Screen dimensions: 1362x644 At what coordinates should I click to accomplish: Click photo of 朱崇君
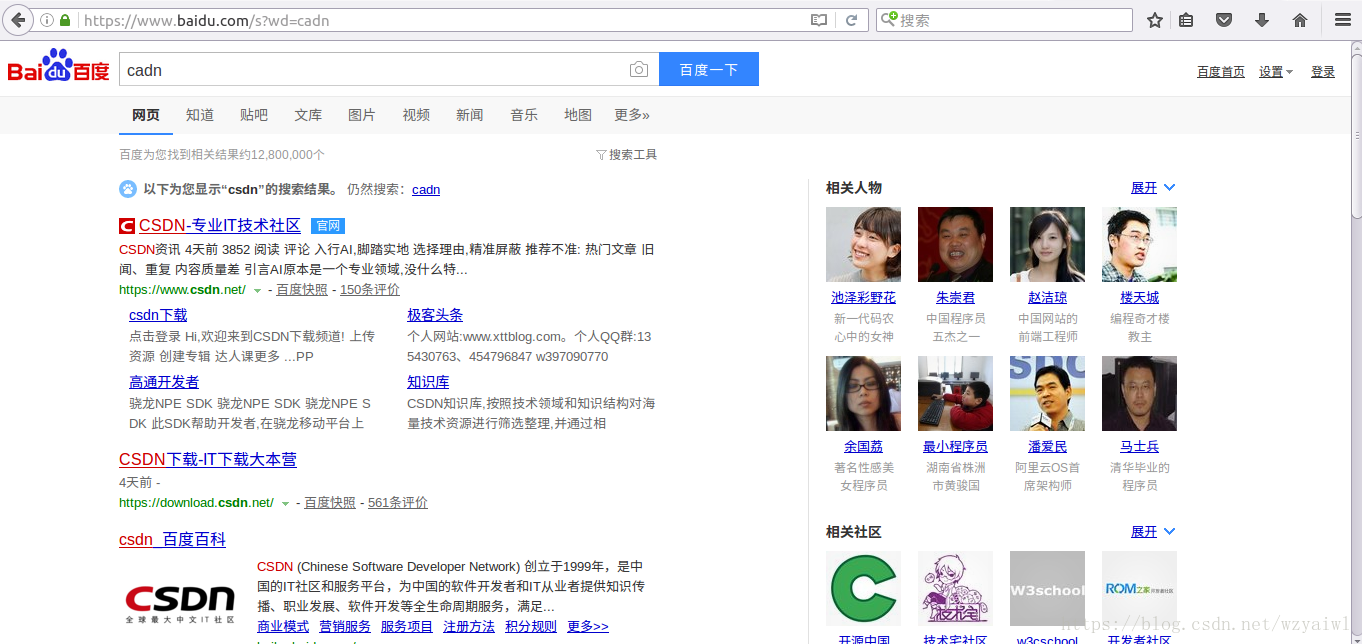(955, 244)
